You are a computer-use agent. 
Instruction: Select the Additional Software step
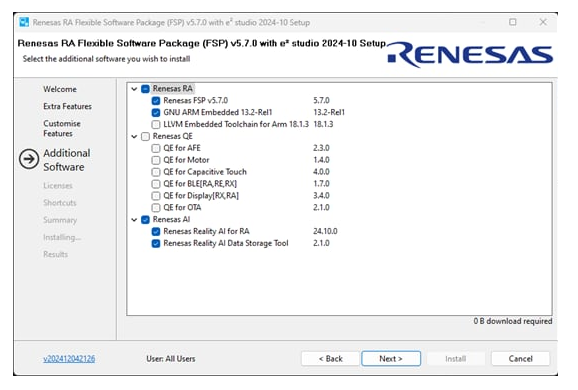pos(66,160)
